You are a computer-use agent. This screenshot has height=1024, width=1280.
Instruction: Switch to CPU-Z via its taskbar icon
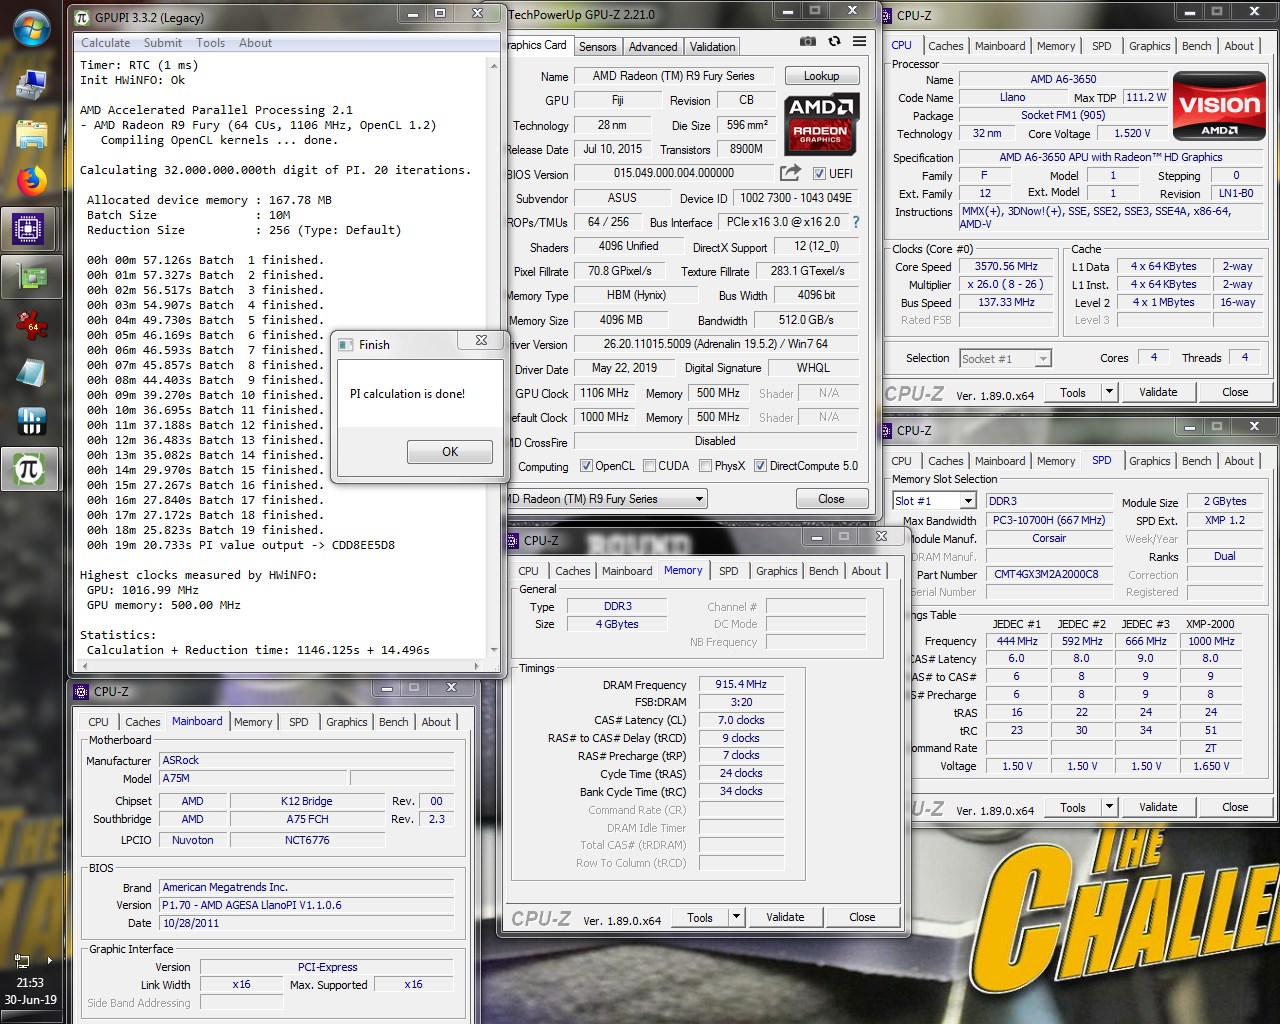pyautogui.click(x=31, y=229)
